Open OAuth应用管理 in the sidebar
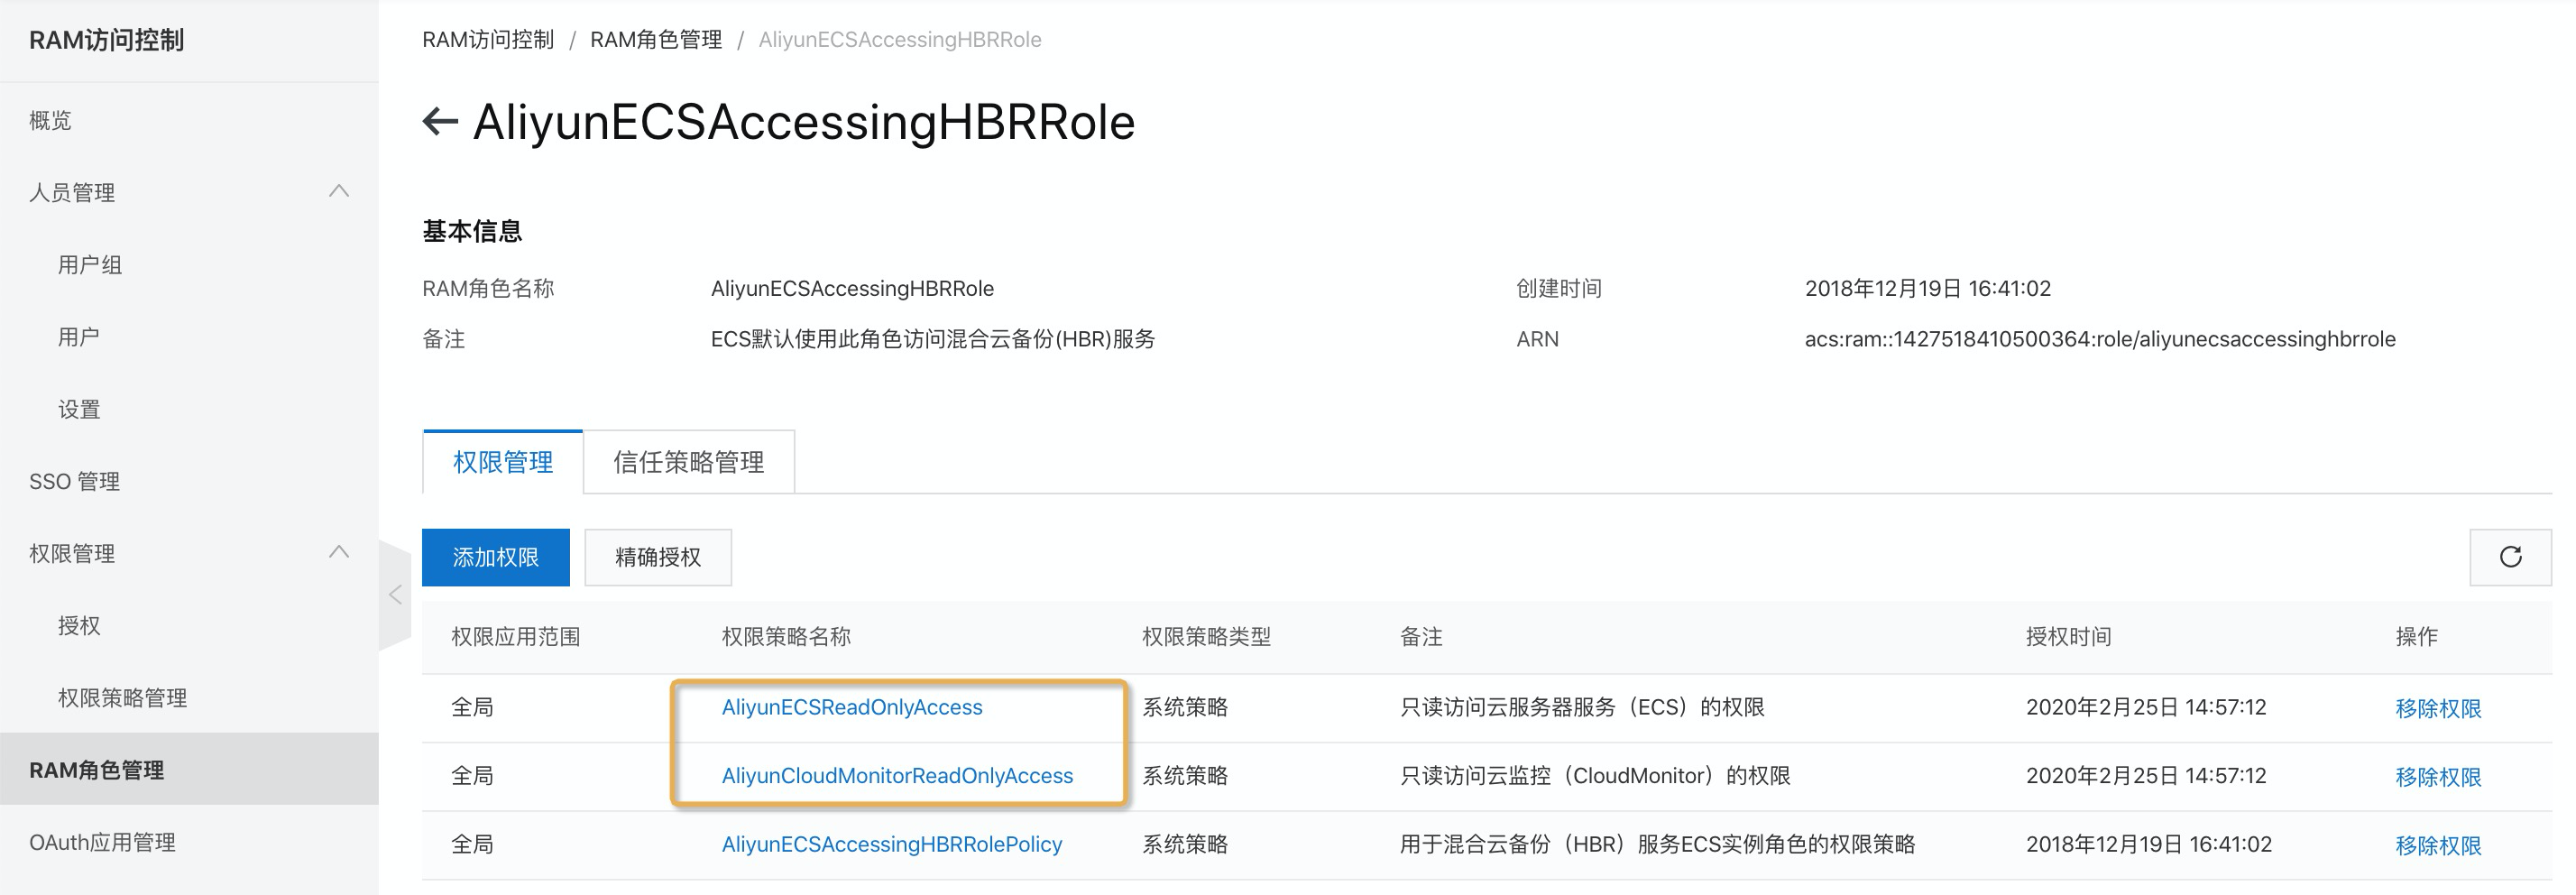 pyautogui.click(x=102, y=842)
